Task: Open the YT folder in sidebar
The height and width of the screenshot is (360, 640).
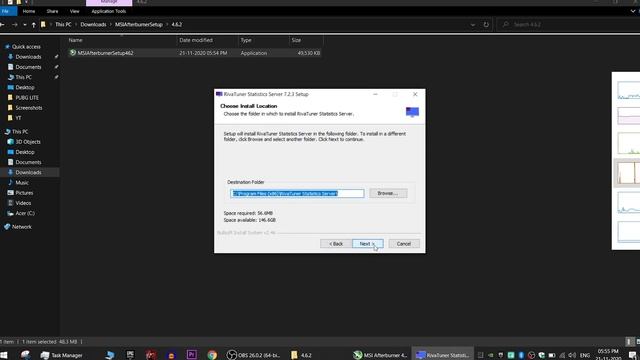Action: pos(18,118)
